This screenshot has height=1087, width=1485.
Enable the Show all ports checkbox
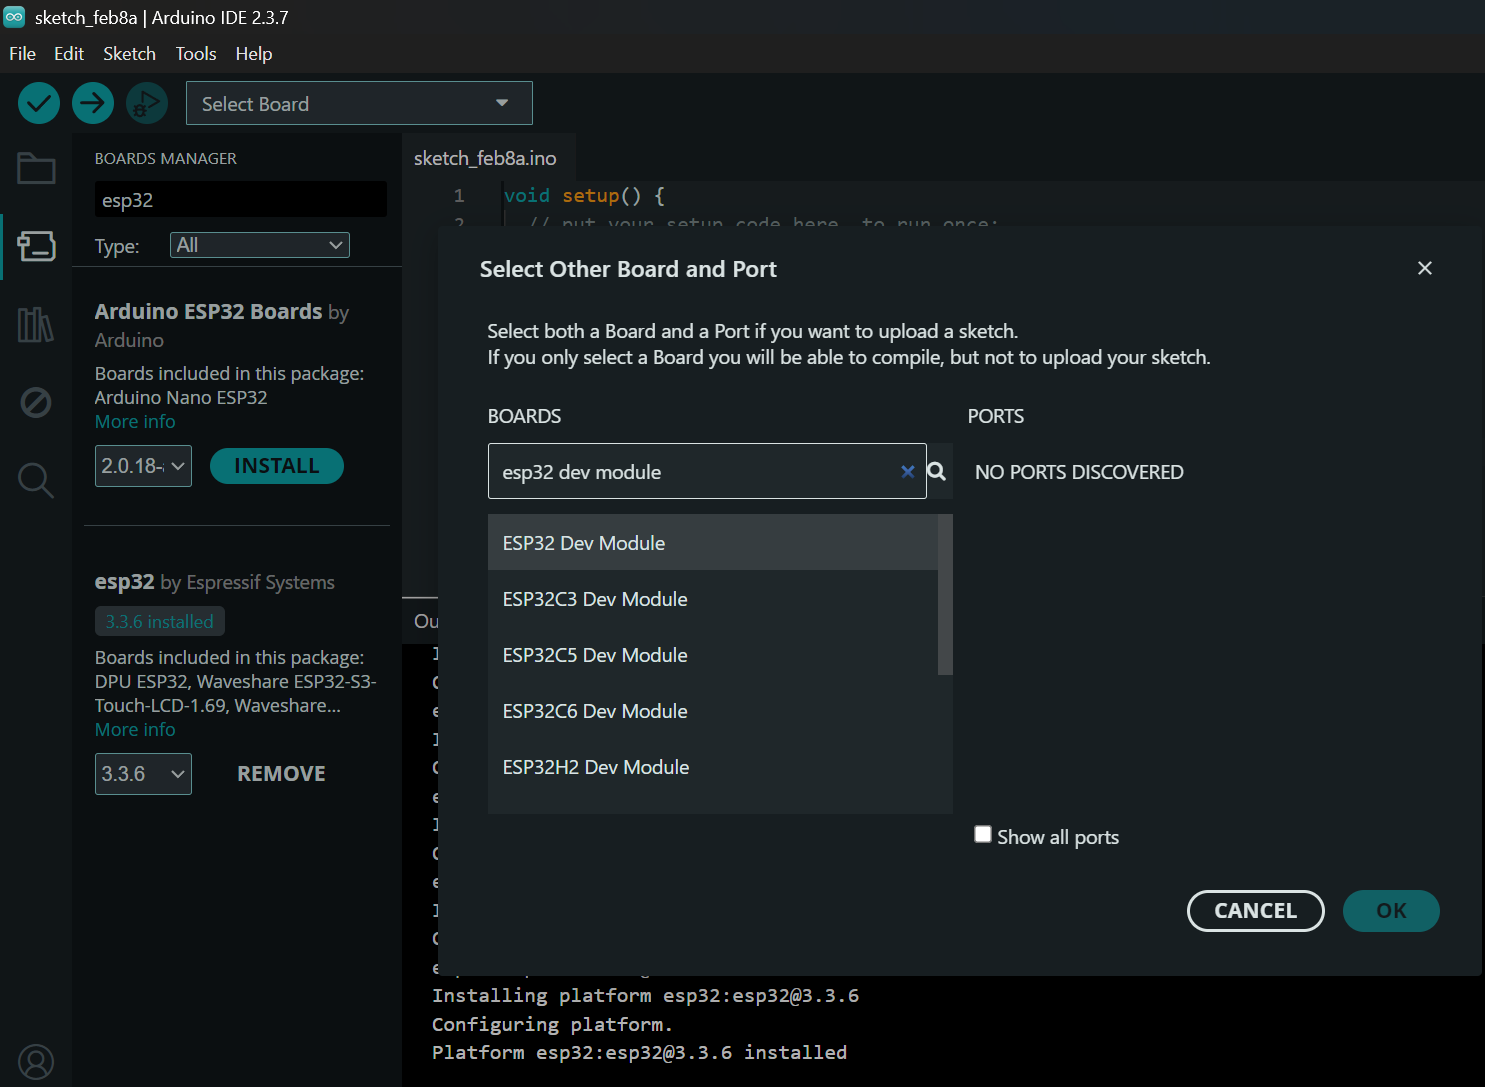tap(983, 835)
